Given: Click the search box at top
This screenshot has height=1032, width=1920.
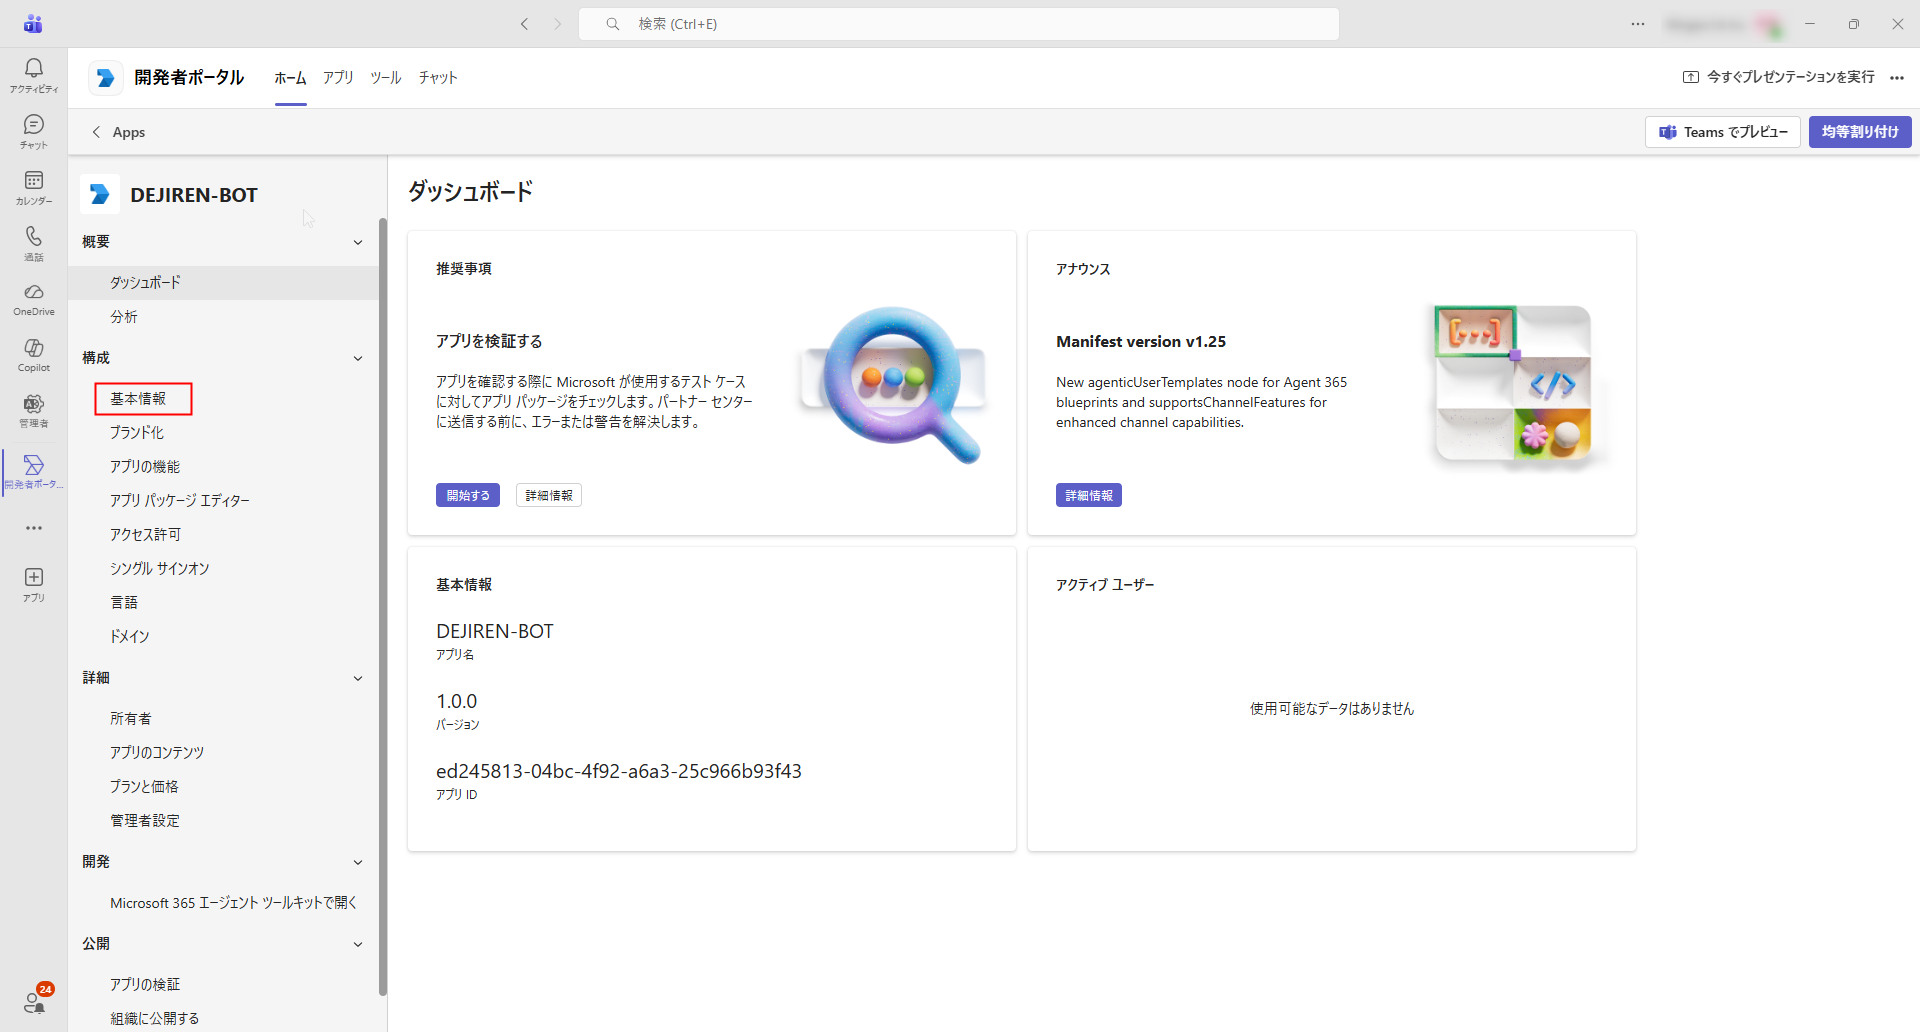Looking at the screenshot, I should (x=959, y=24).
